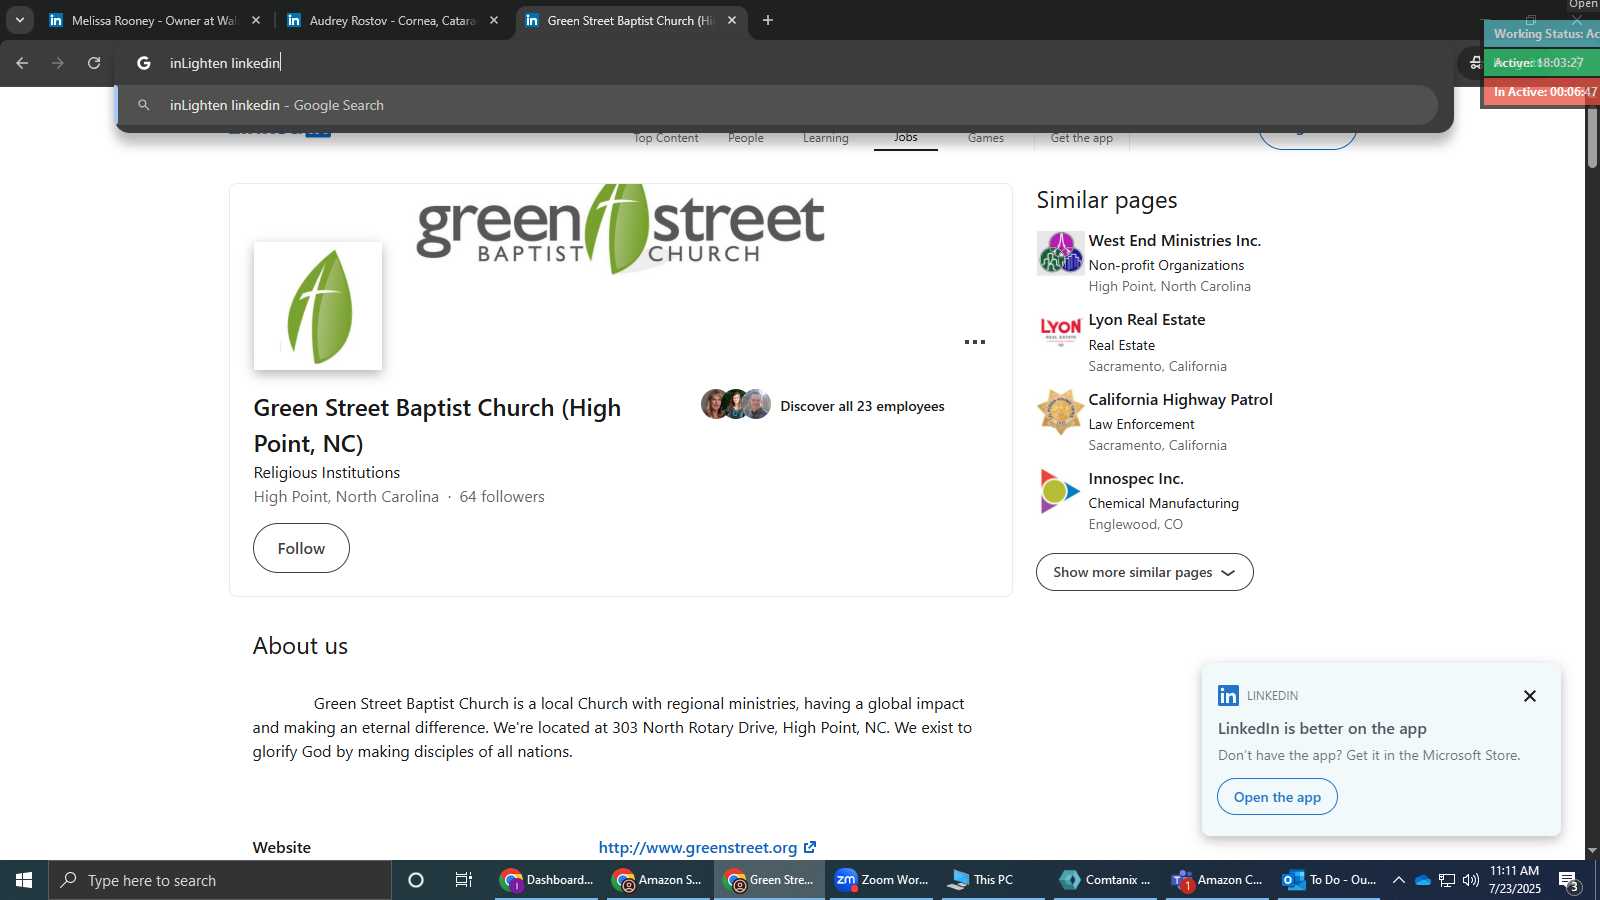This screenshot has width=1600, height=900.
Task: Open Task View on the taskbar
Action: (464, 880)
